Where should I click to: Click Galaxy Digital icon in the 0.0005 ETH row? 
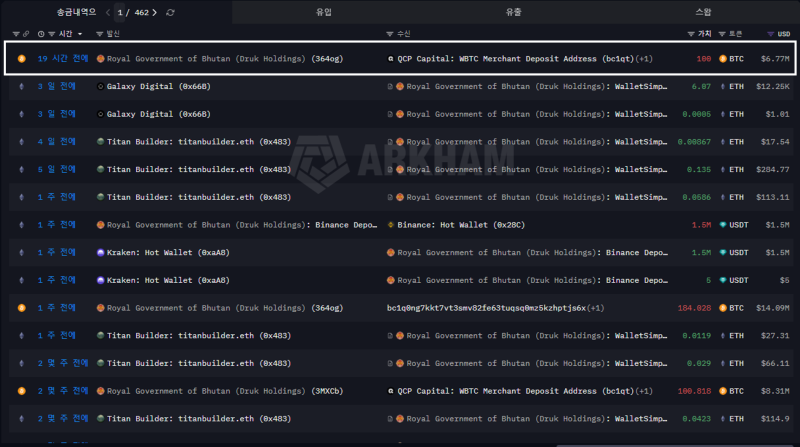(x=101, y=114)
